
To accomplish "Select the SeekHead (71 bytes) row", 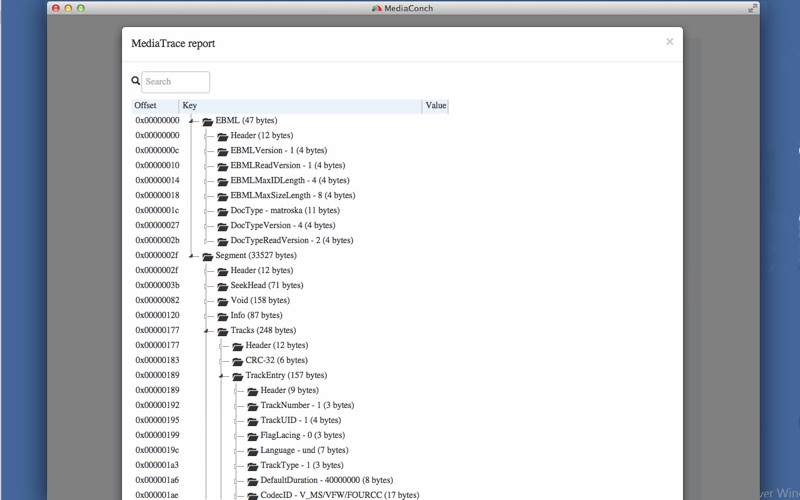I will 266,285.
